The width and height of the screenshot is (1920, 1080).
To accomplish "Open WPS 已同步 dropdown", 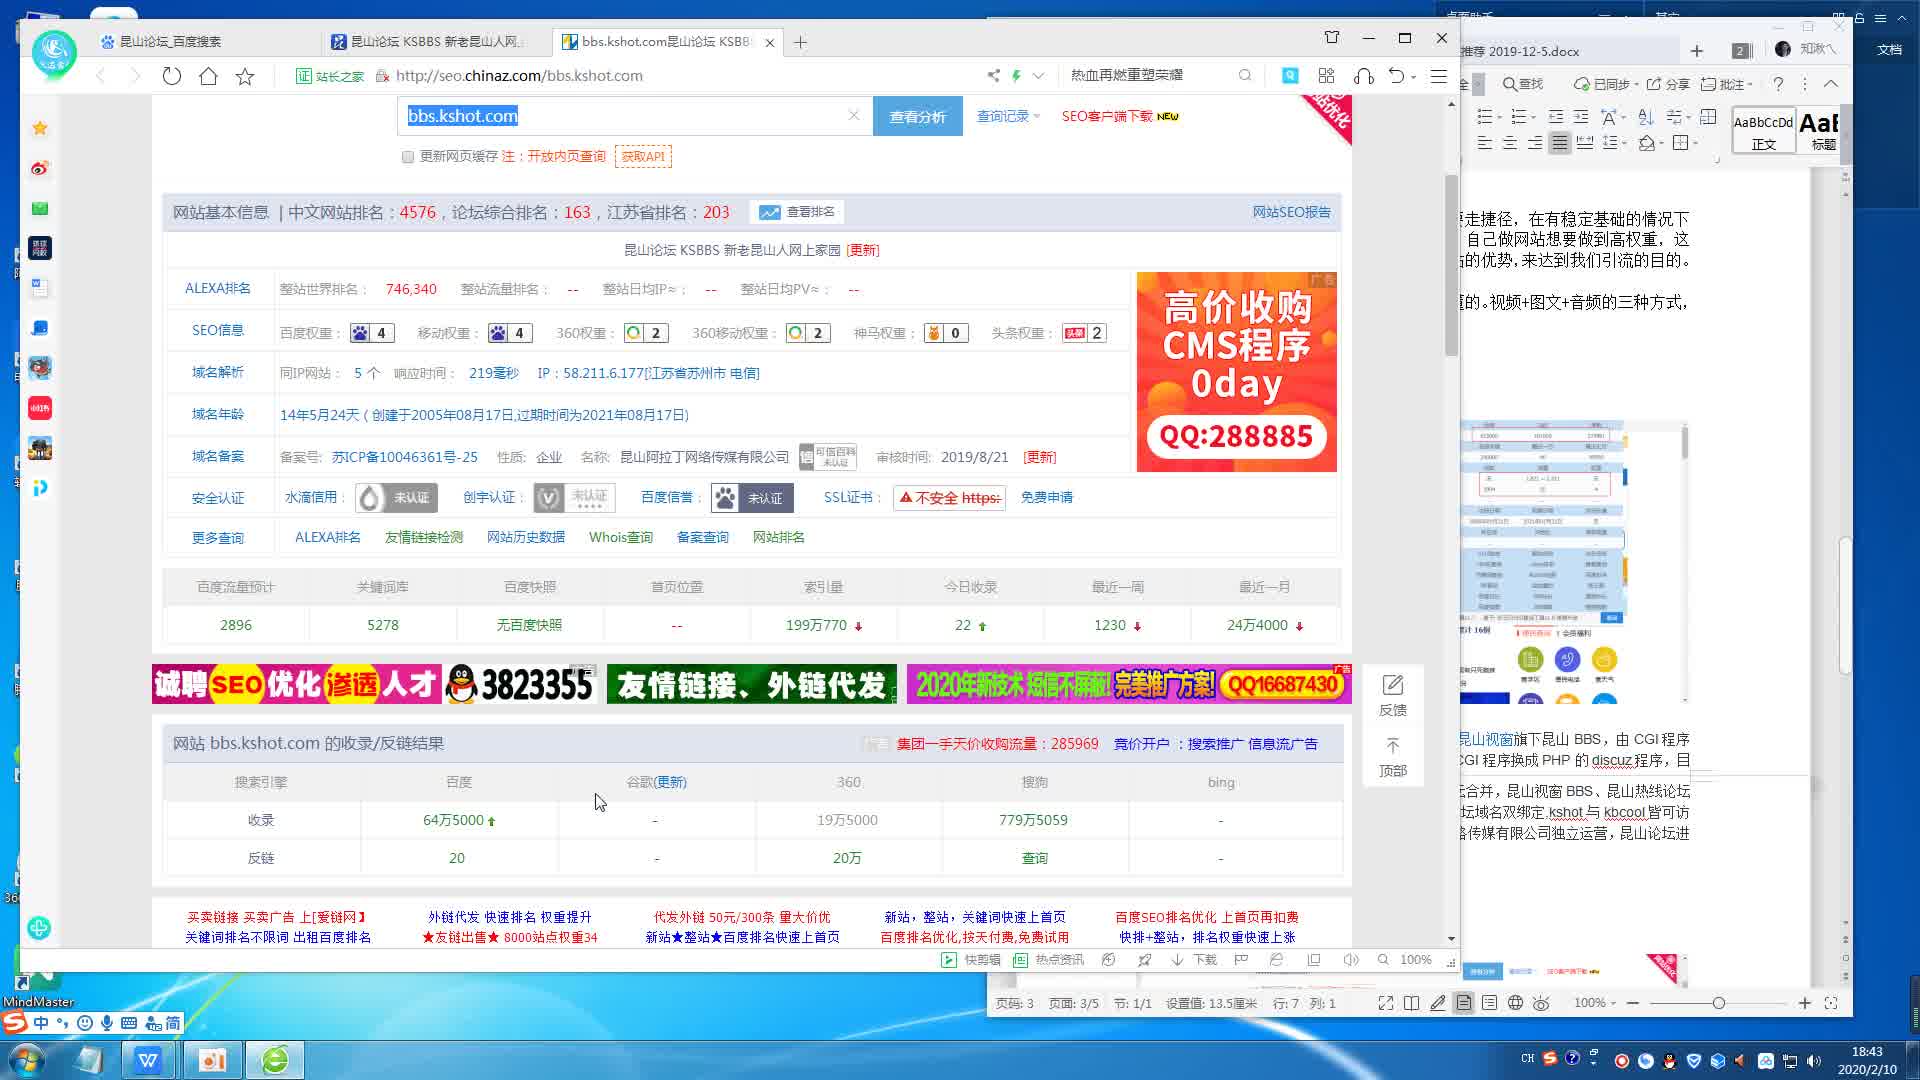I will pos(1606,84).
